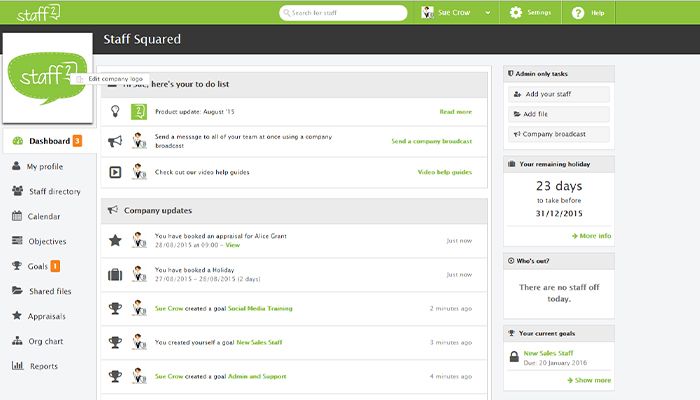Click the video play icon in to-do list
The image size is (700, 400).
115,172
